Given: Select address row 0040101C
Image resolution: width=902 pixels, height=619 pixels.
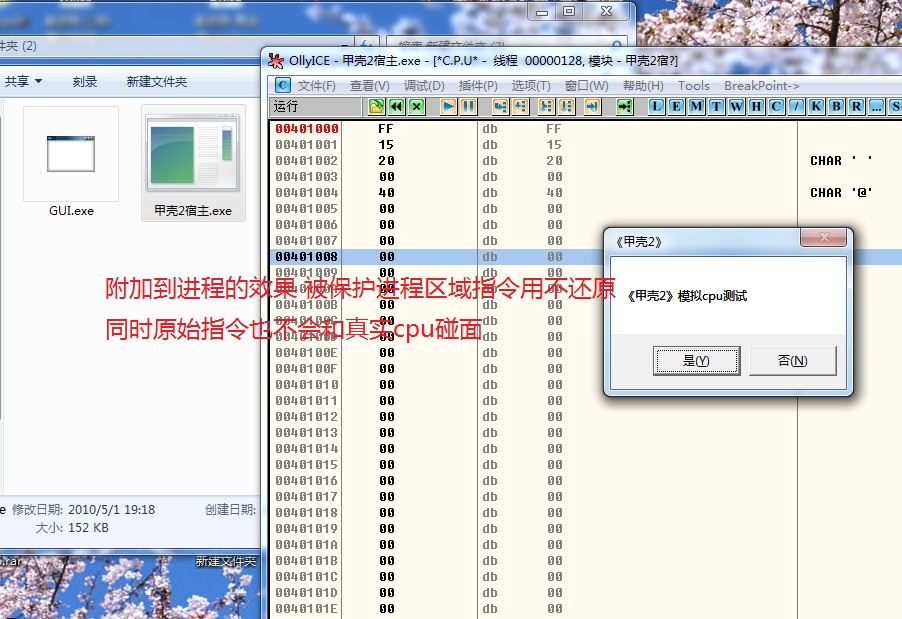Looking at the screenshot, I should point(307,576).
